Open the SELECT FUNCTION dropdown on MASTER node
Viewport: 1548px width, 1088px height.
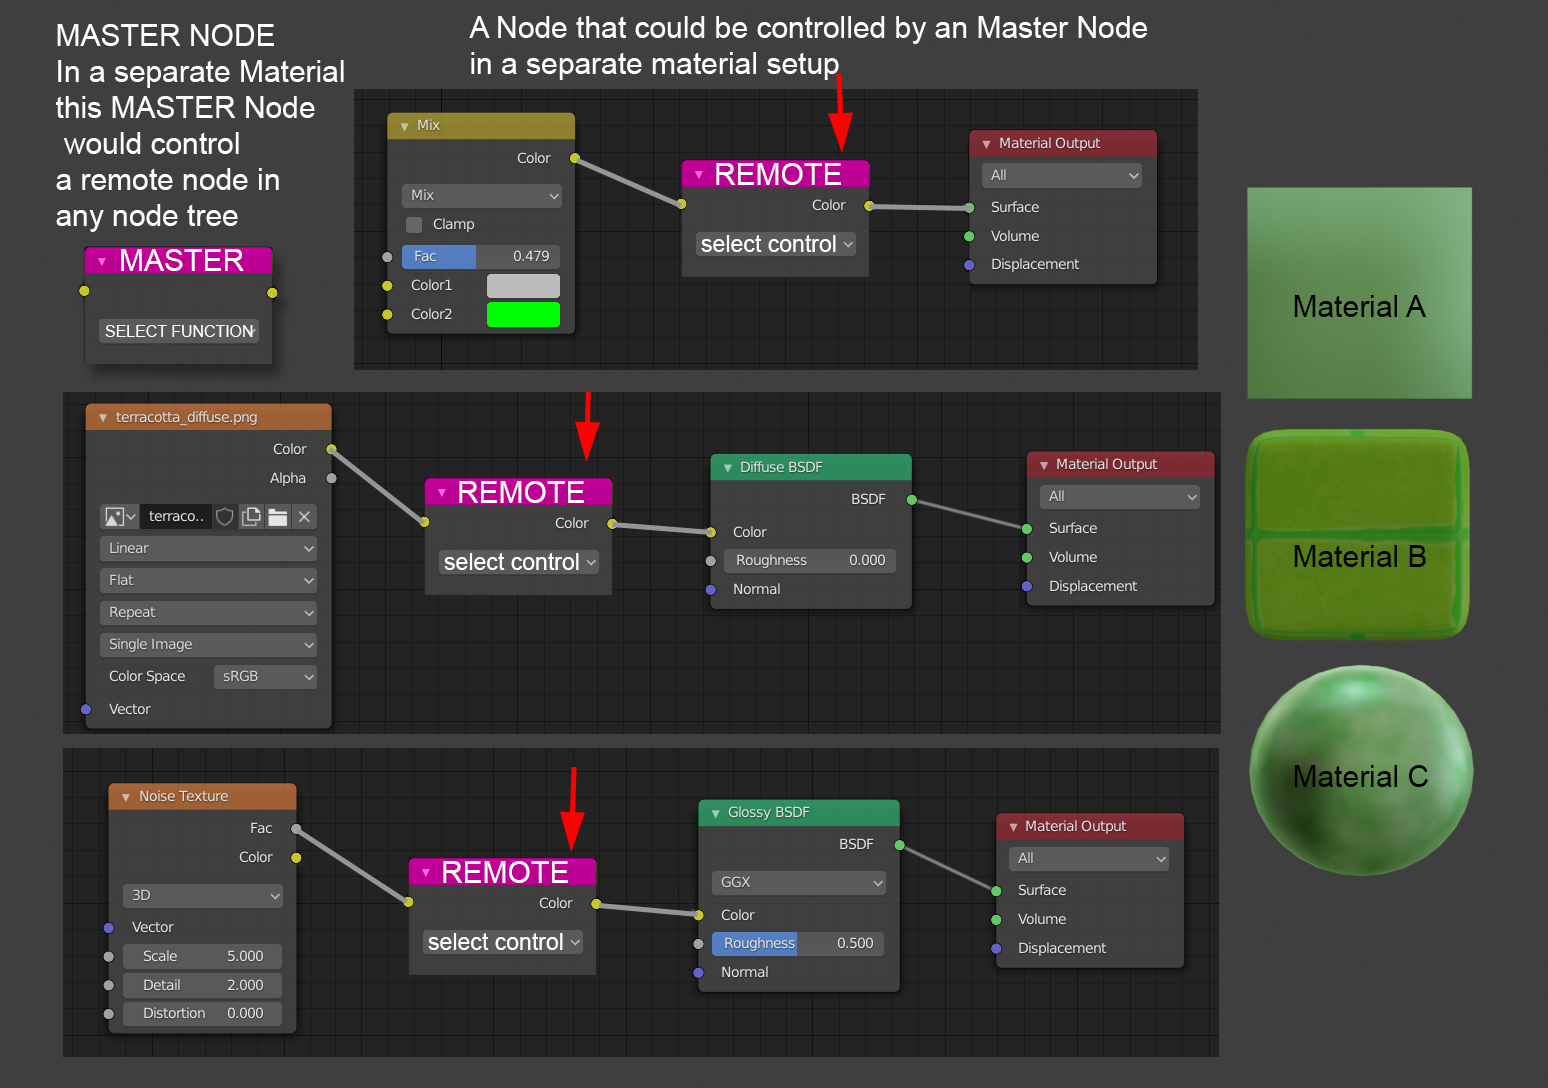coord(179,331)
